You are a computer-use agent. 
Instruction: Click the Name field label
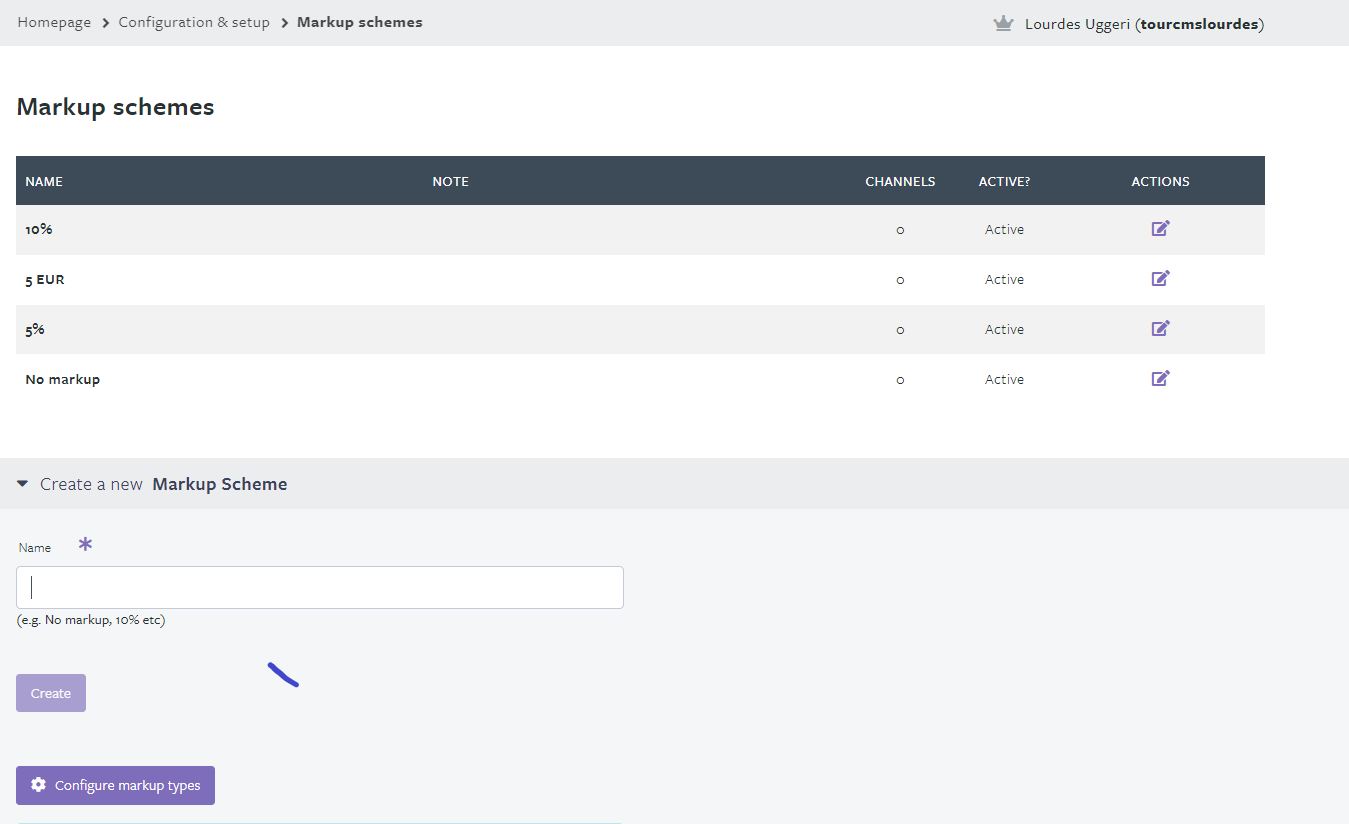pos(35,548)
